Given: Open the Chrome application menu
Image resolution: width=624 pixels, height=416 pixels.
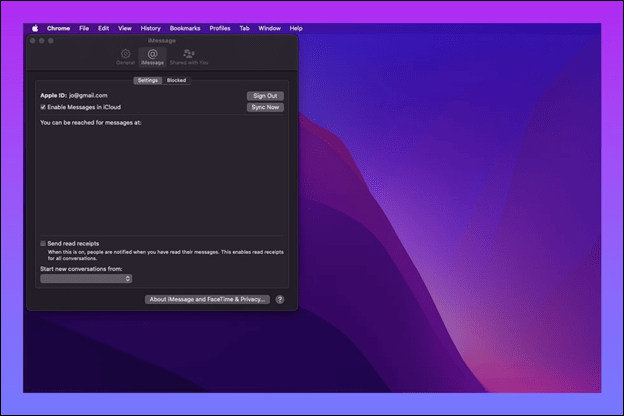Looking at the screenshot, I should tap(58, 28).
